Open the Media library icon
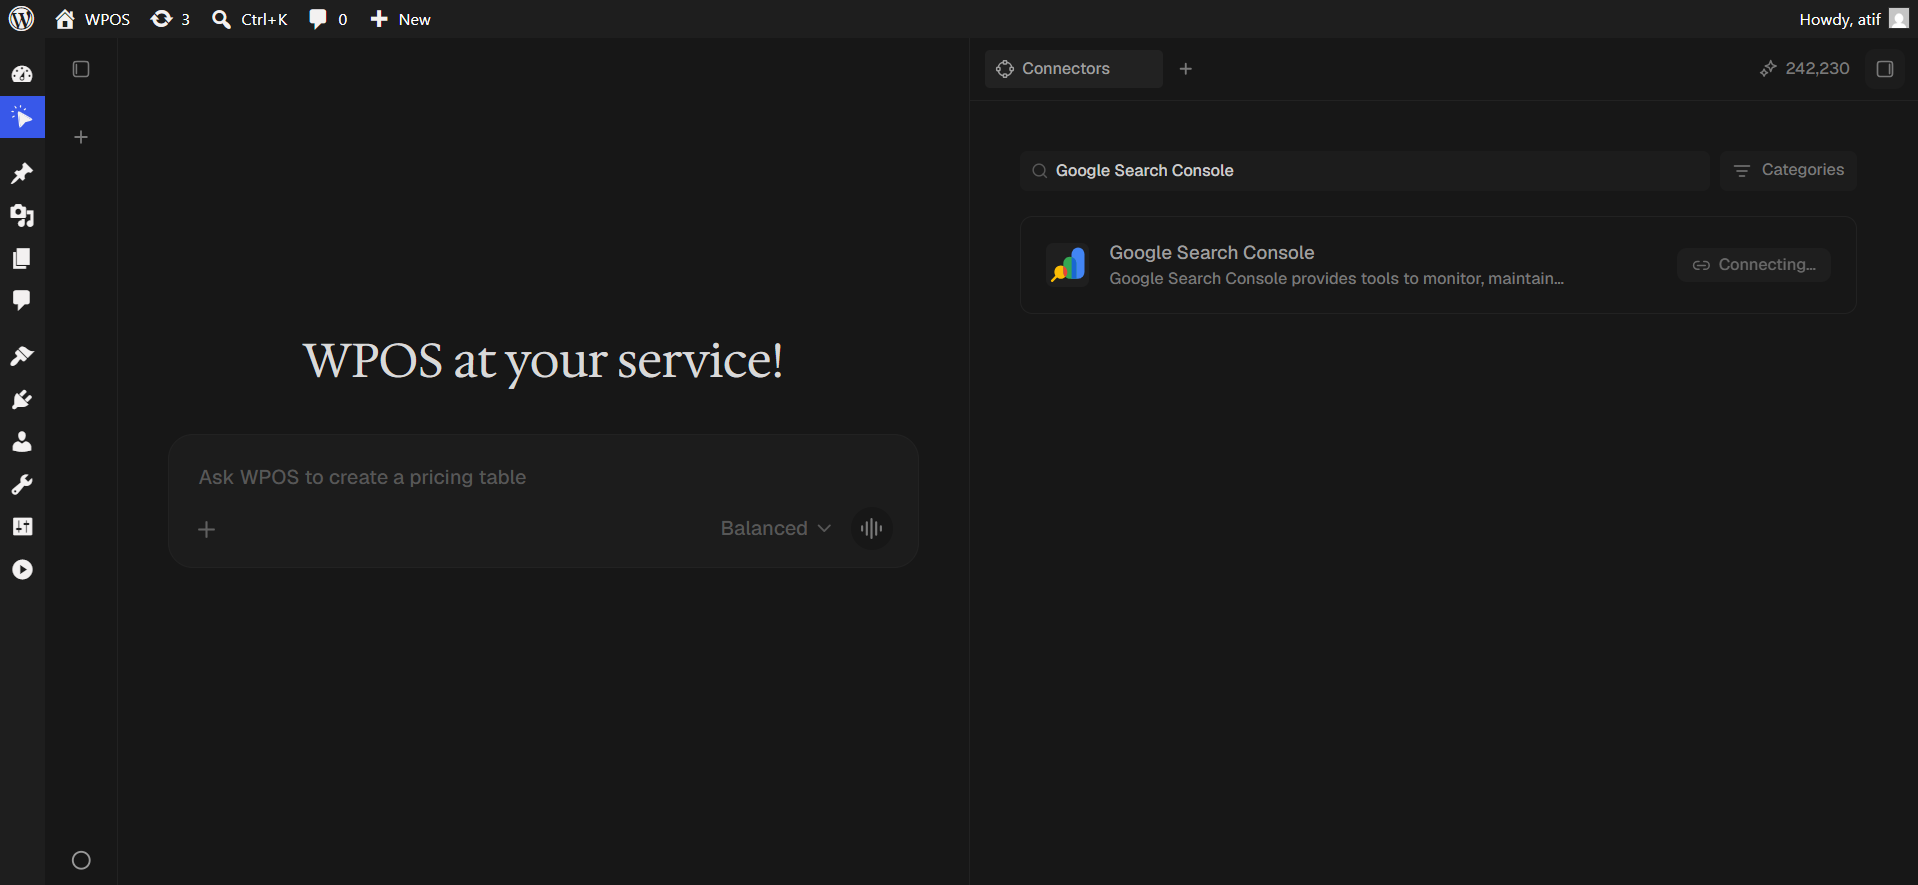The width and height of the screenshot is (1918, 885). point(22,216)
